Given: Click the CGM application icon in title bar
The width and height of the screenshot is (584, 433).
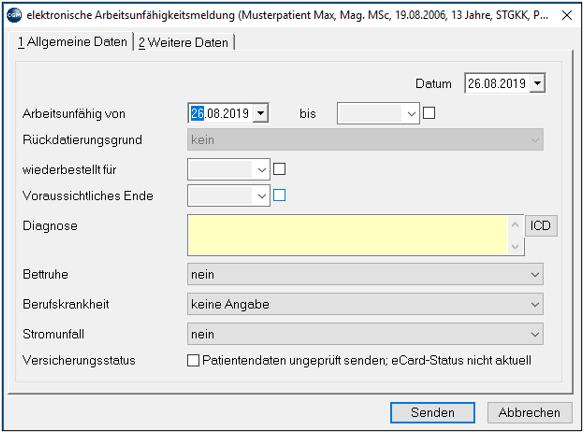Looking at the screenshot, I should (15, 15).
